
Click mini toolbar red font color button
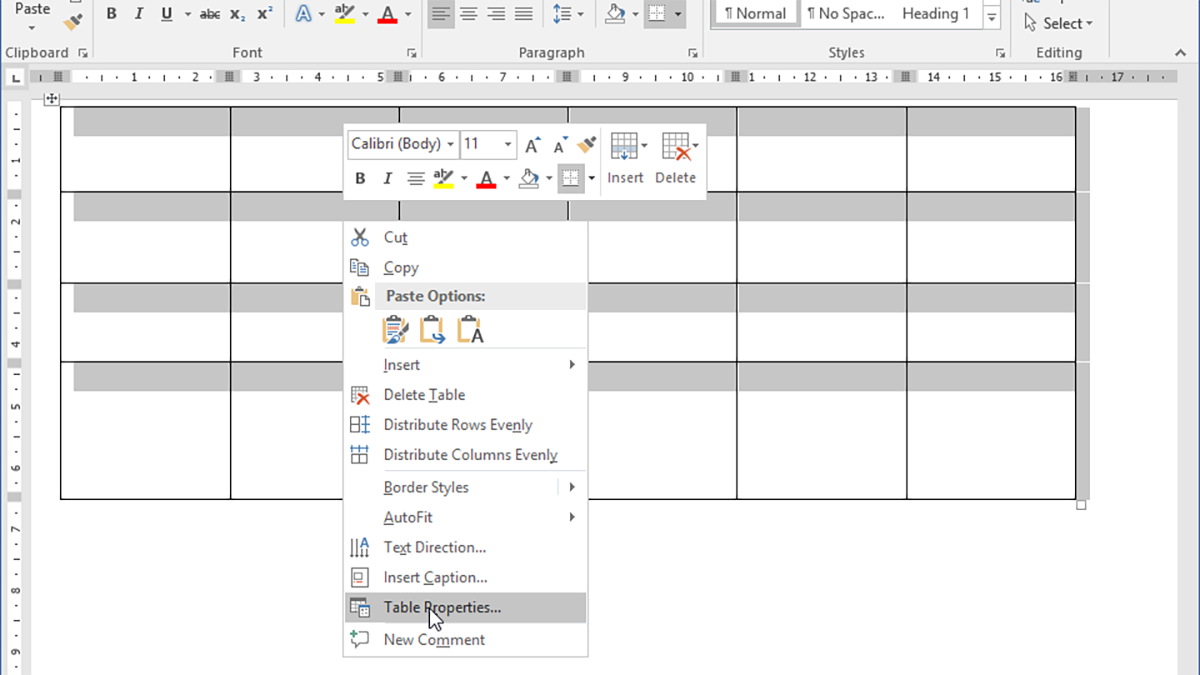pyautogui.click(x=487, y=179)
